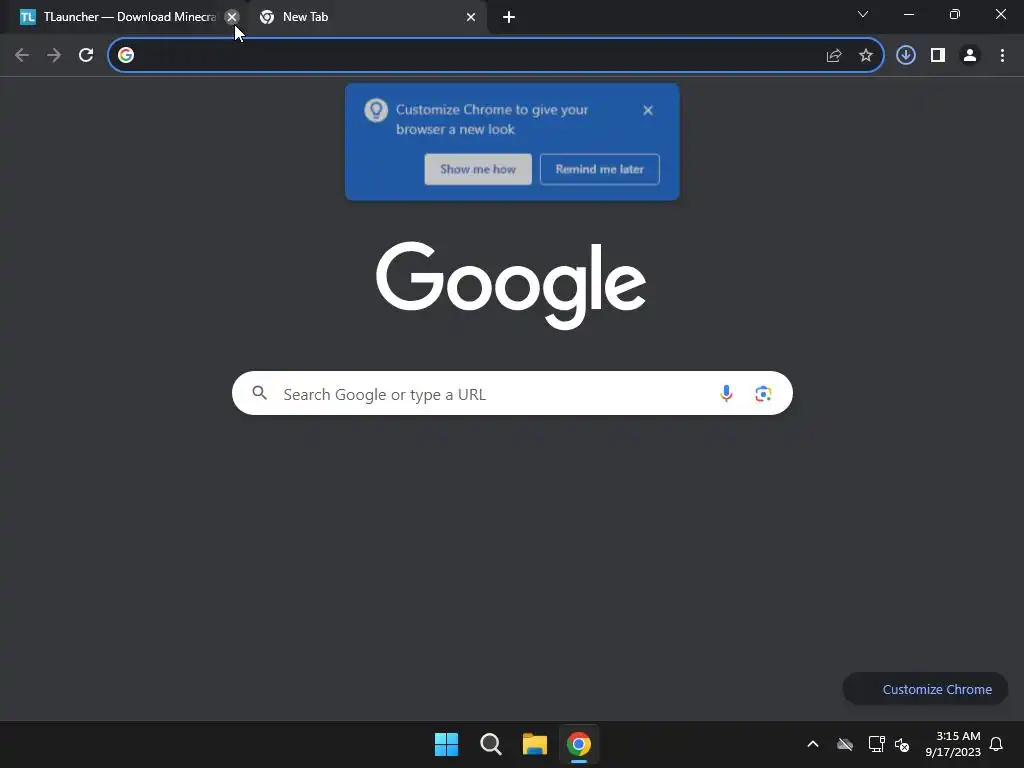The image size is (1024, 768).
Task: Click the Google logo
Action: 511,285
